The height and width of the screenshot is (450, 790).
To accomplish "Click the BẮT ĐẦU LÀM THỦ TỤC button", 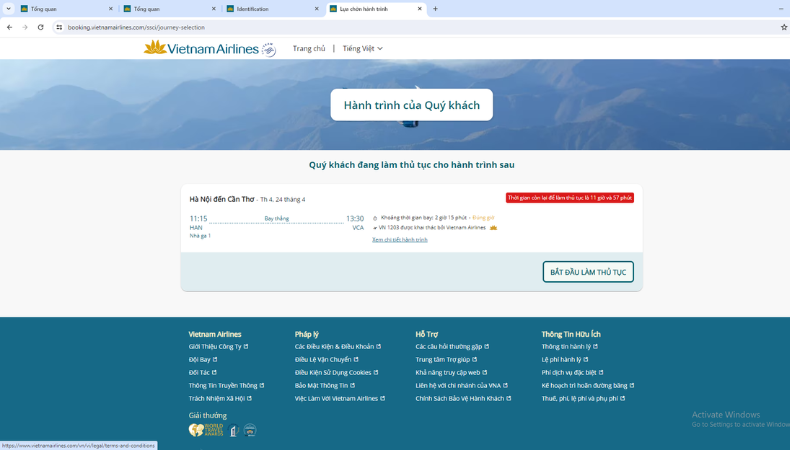I will (588, 272).
